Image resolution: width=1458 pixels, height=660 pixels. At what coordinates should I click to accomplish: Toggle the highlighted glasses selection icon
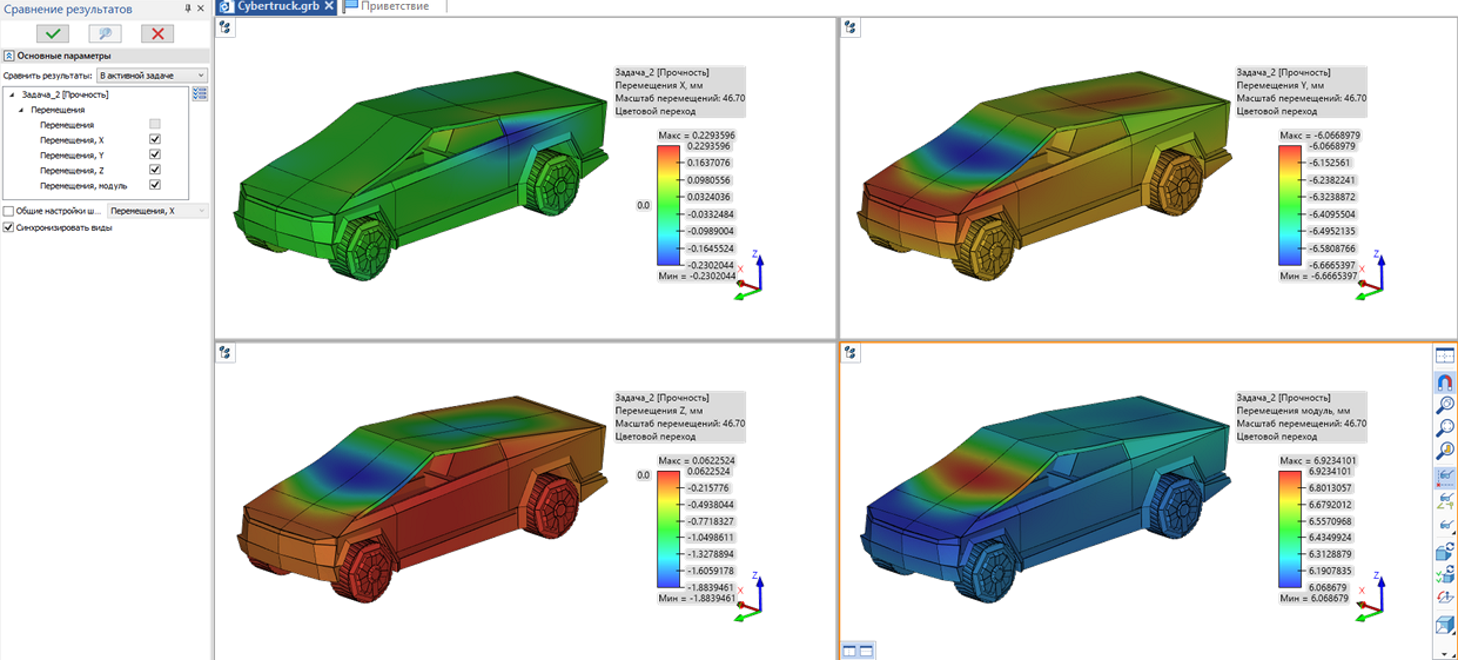click(1444, 476)
